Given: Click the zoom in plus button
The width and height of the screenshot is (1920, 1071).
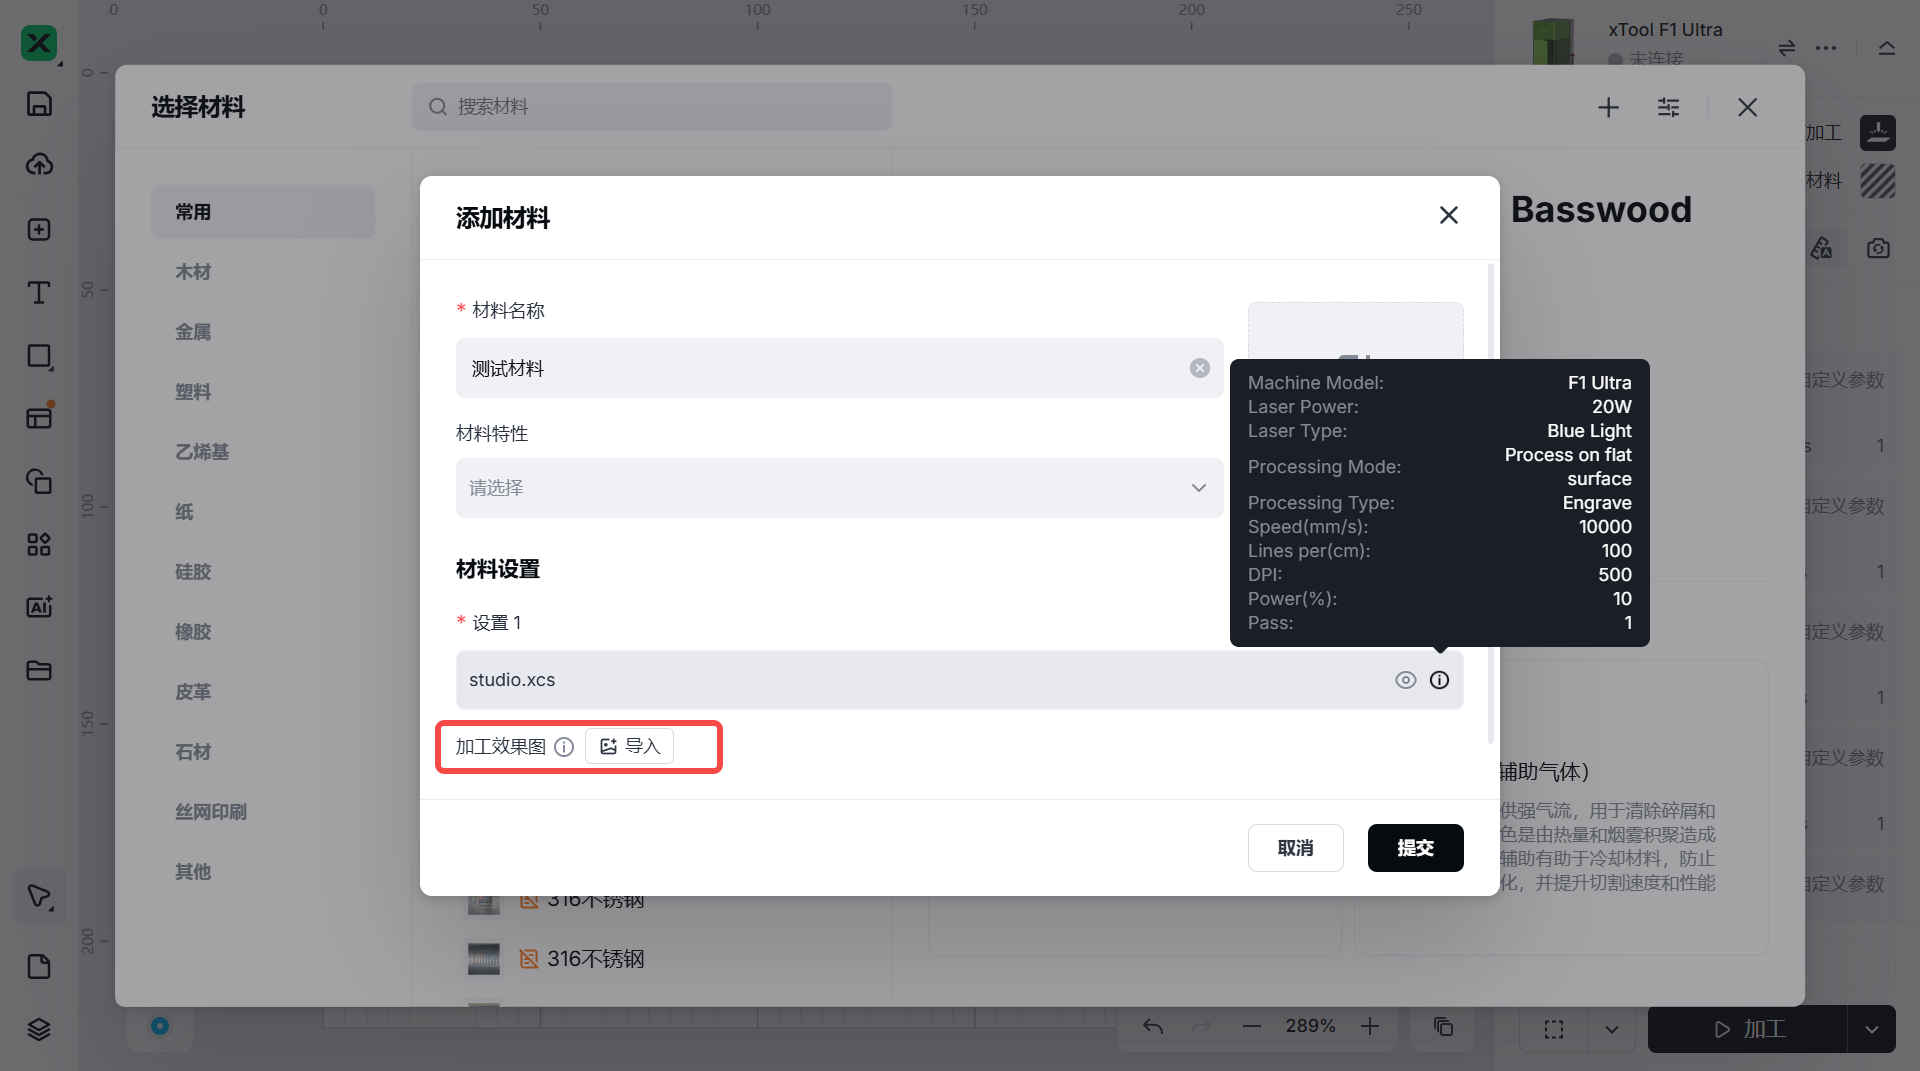Looking at the screenshot, I should (x=1370, y=1026).
